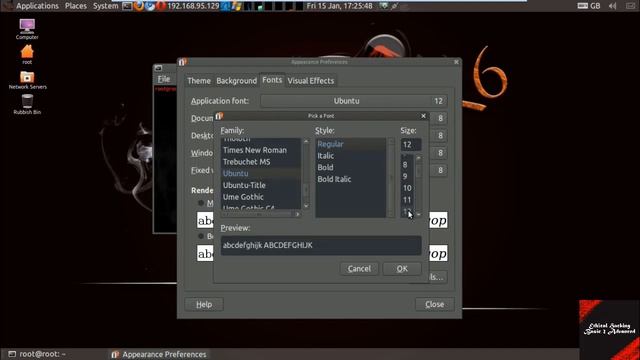Open the Applications menu
The height and width of the screenshot is (360, 640).
tap(37, 6)
